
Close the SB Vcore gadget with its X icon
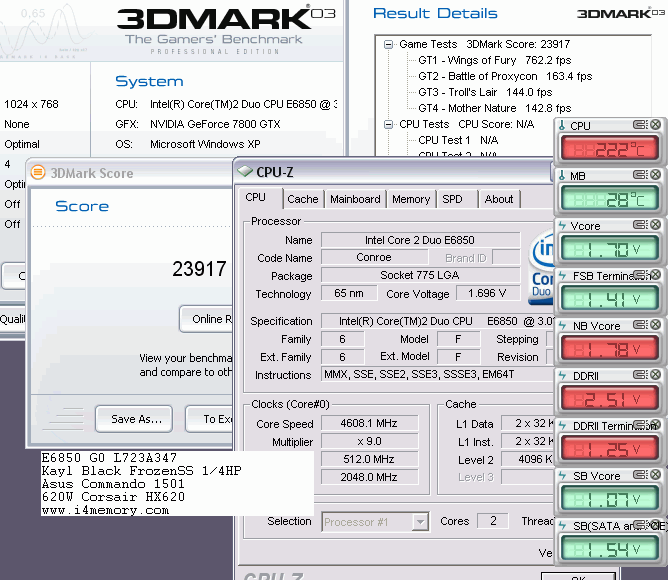(x=656, y=474)
